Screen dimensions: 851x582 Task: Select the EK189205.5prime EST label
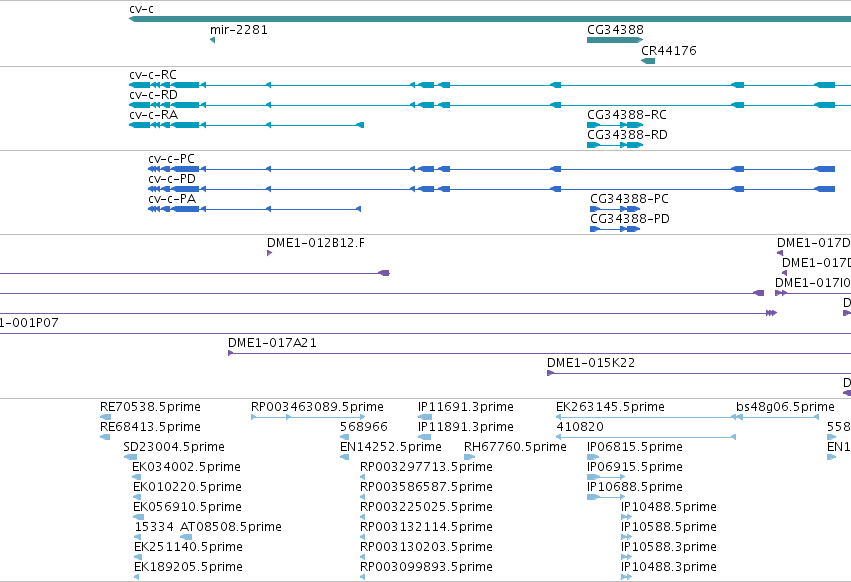188,567
